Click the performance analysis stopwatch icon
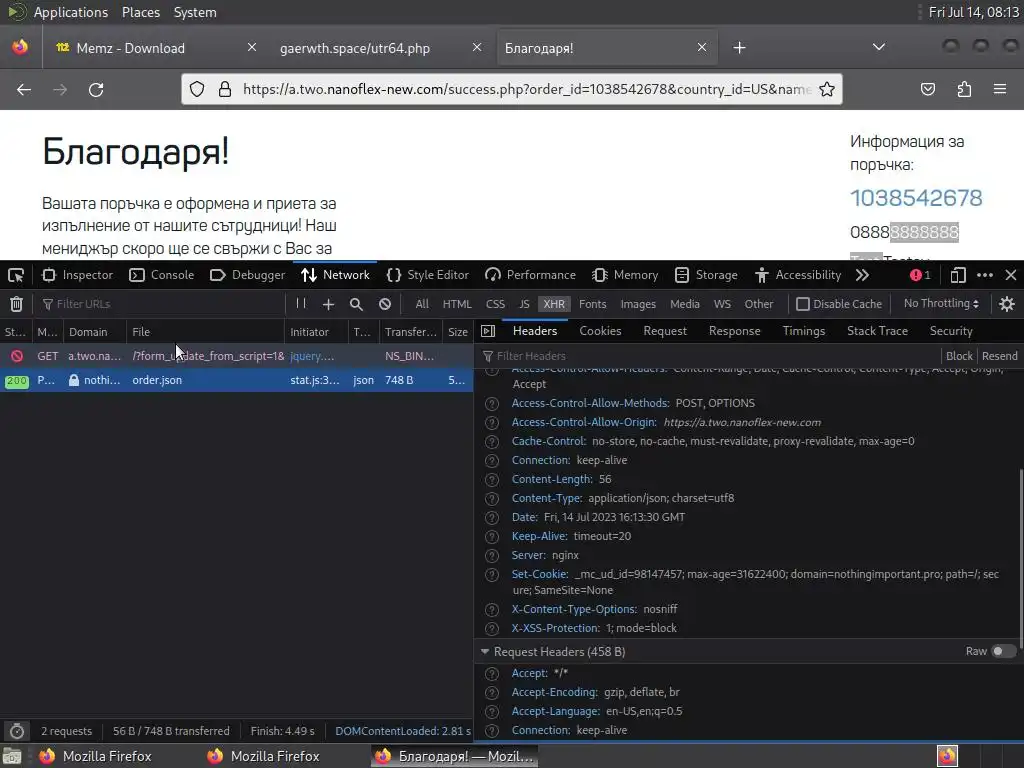 click(17, 731)
